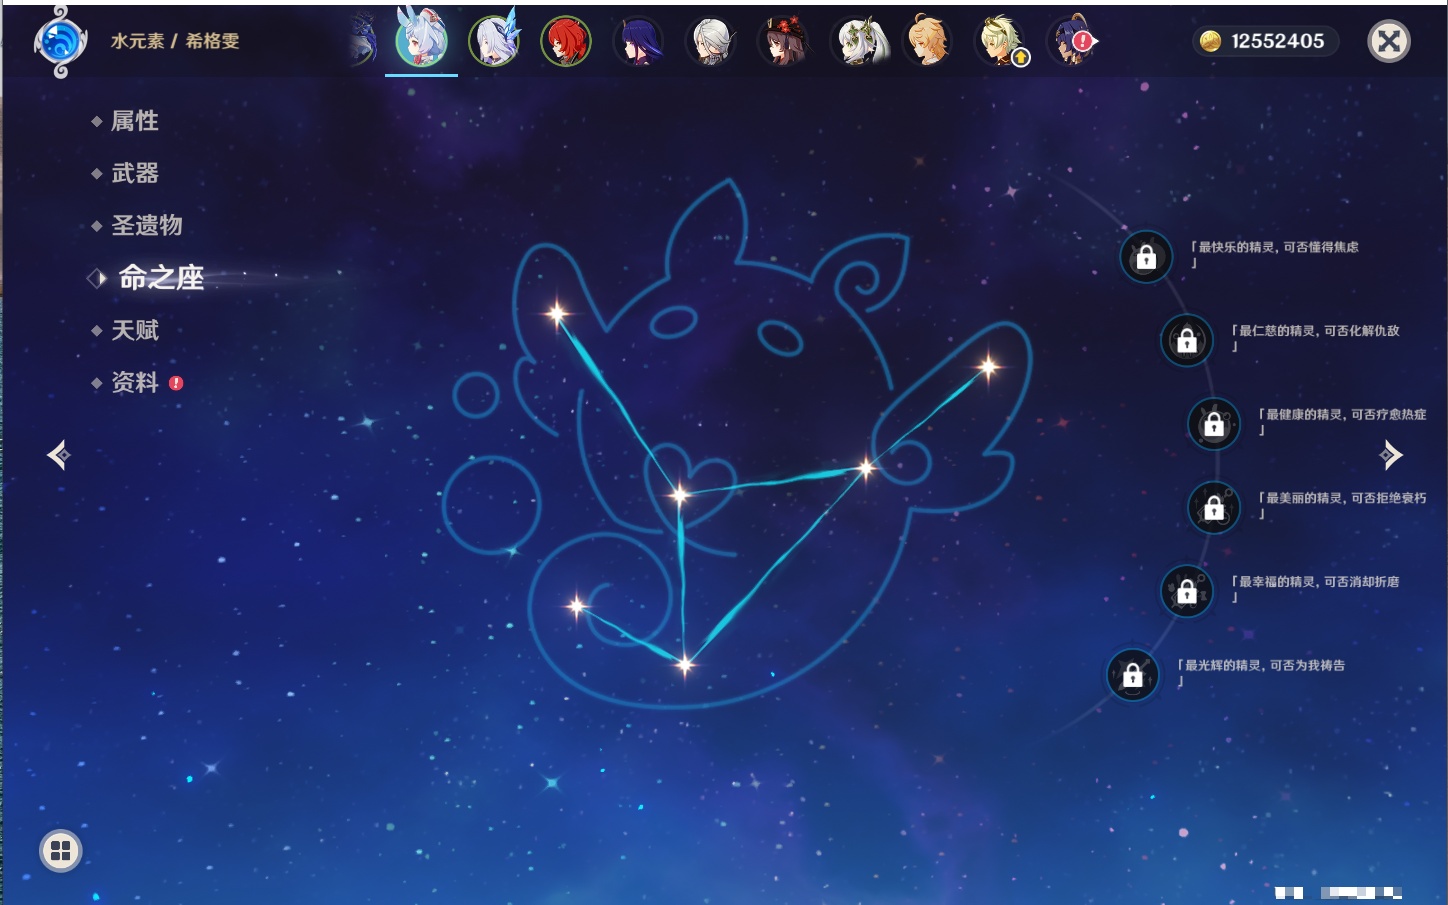Click the Hydro element icon
Screen dimensions: 1448x905
60,42
